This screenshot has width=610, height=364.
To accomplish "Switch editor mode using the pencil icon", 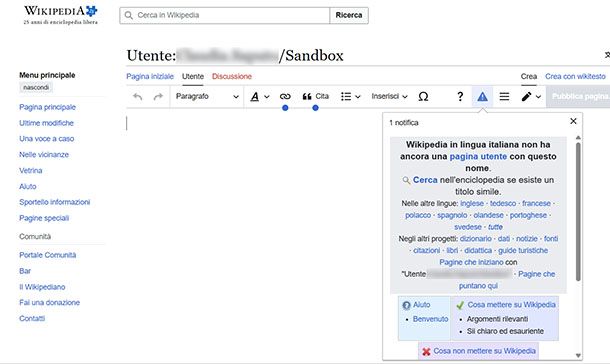I will (531, 96).
